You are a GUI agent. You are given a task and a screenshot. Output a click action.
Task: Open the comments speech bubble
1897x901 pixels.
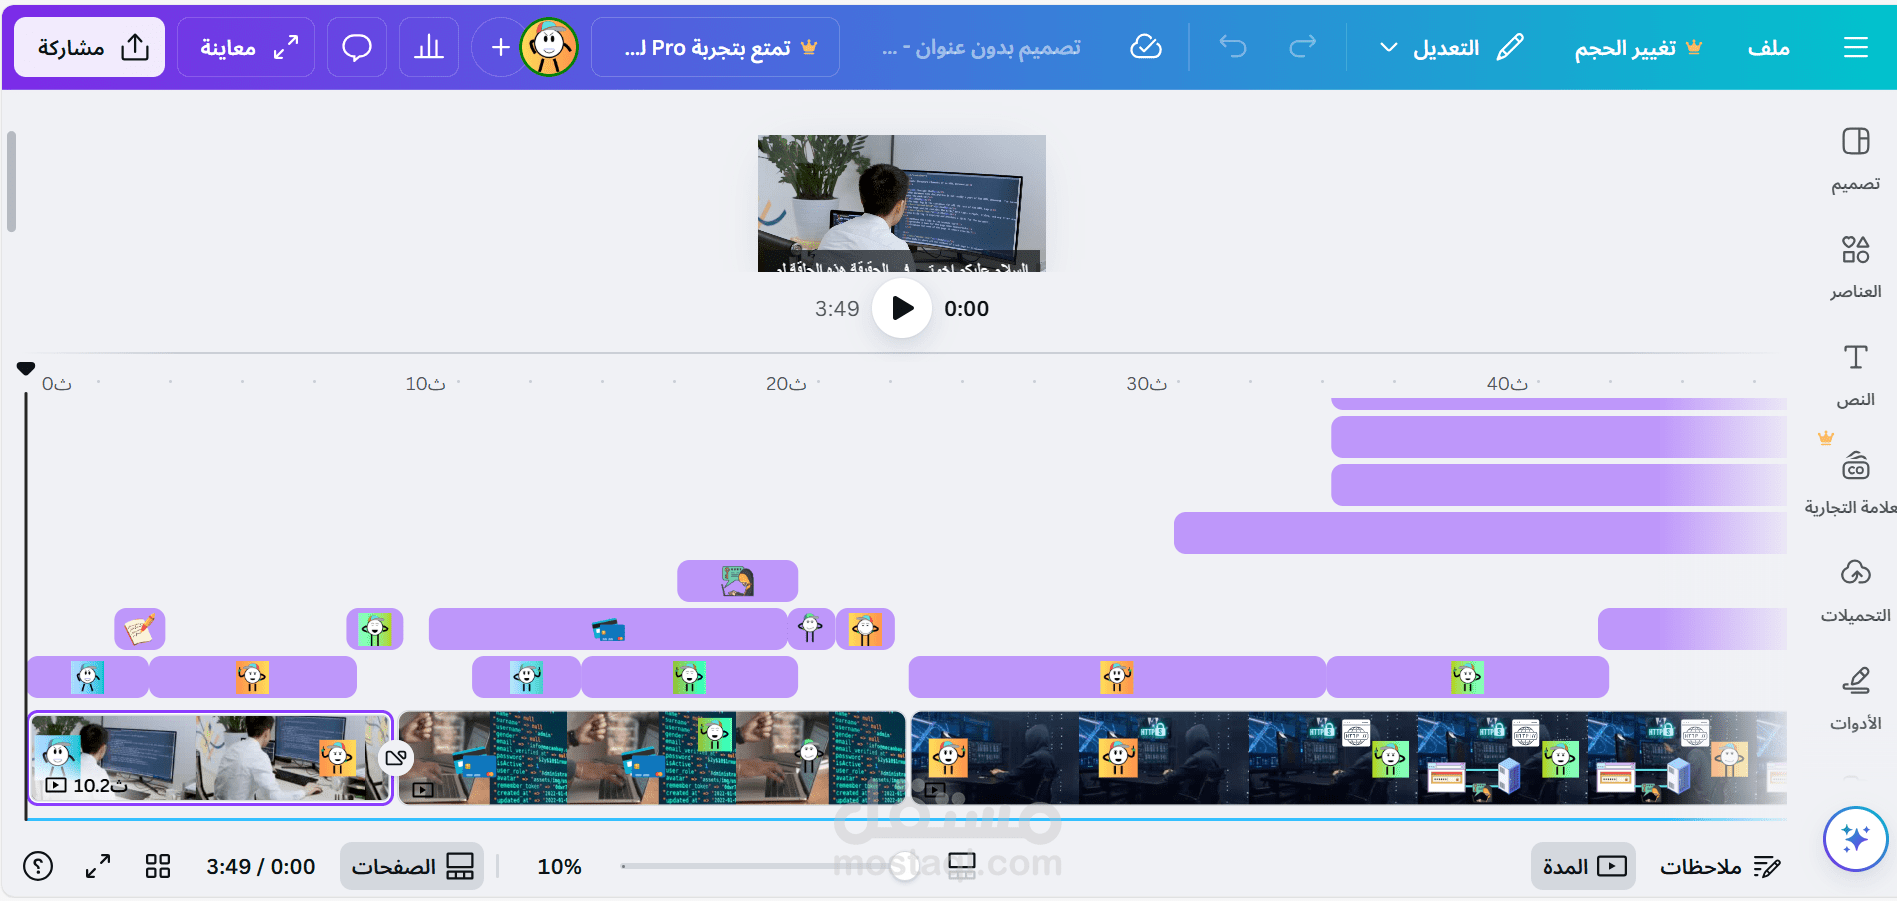[357, 47]
